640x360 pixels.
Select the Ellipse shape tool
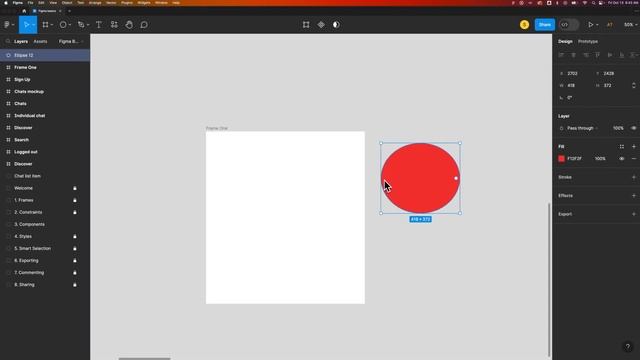point(63,25)
